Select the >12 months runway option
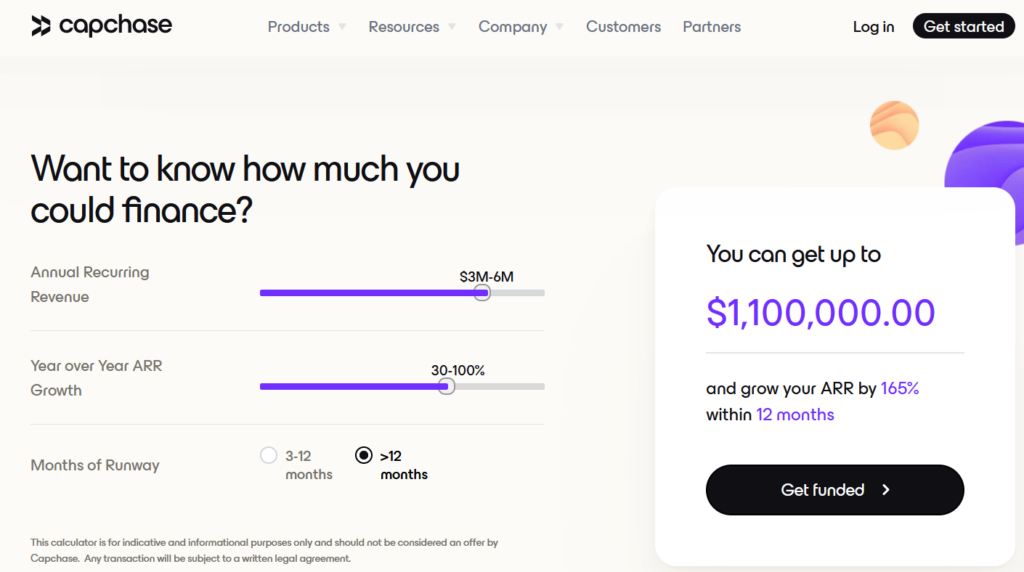The width and height of the screenshot is (1024, 572). [364, 455]
